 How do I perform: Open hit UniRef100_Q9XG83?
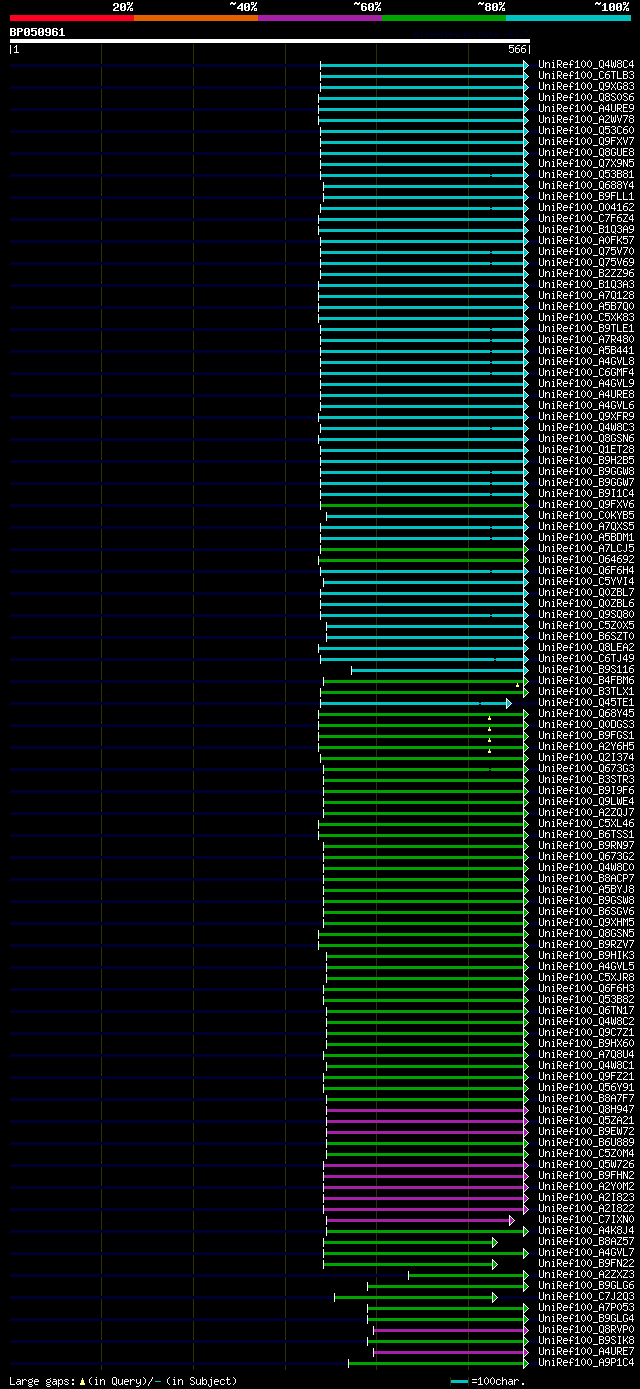point(586,86)
